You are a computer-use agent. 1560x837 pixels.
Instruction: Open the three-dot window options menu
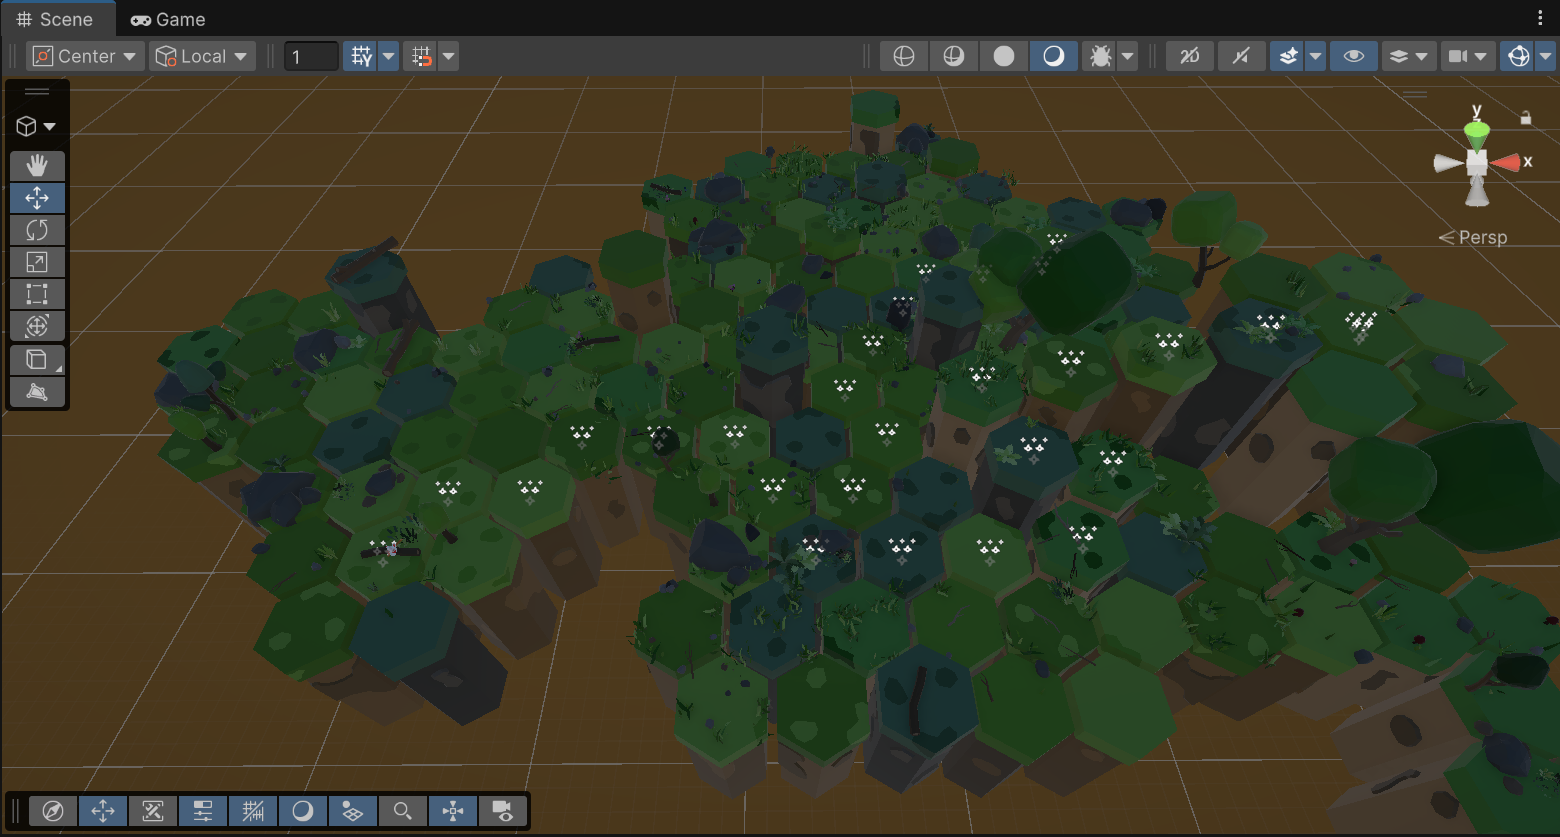click(1540, 19)
